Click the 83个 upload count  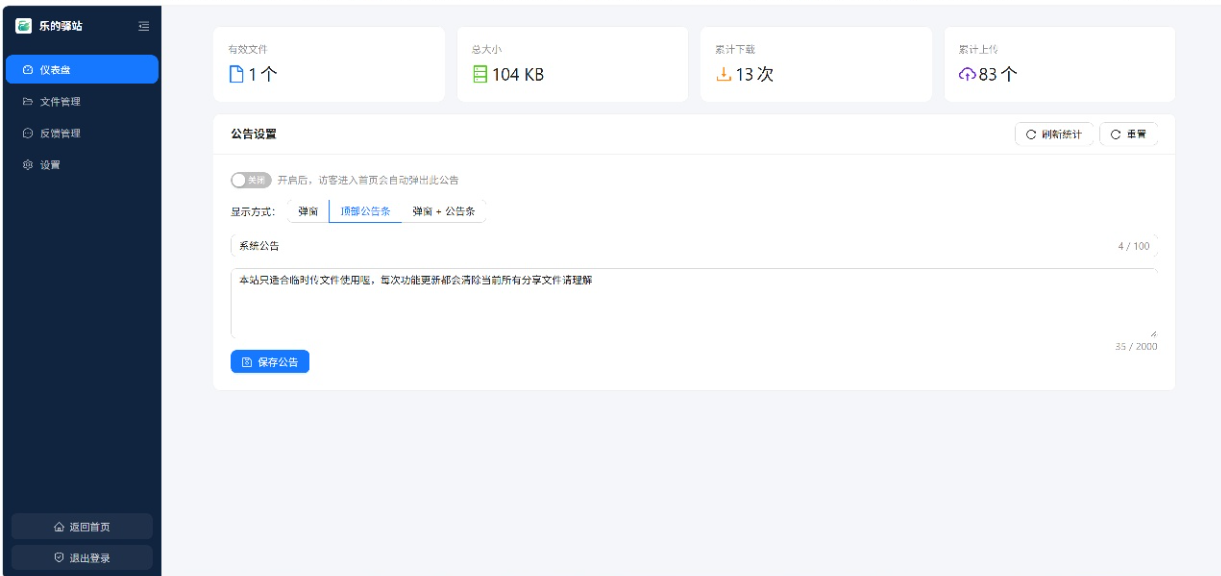click(998, 74)
